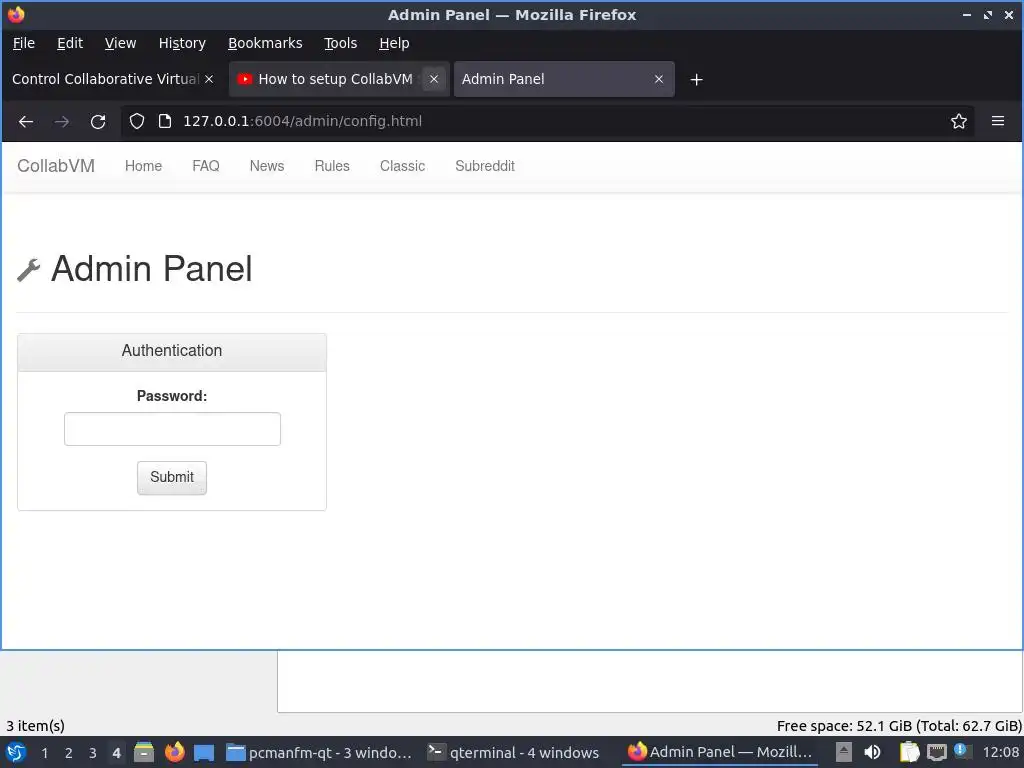Select the Admin Panel browser tab
This screenshot has height=768, width=1024.
click(x=564, y=79)
